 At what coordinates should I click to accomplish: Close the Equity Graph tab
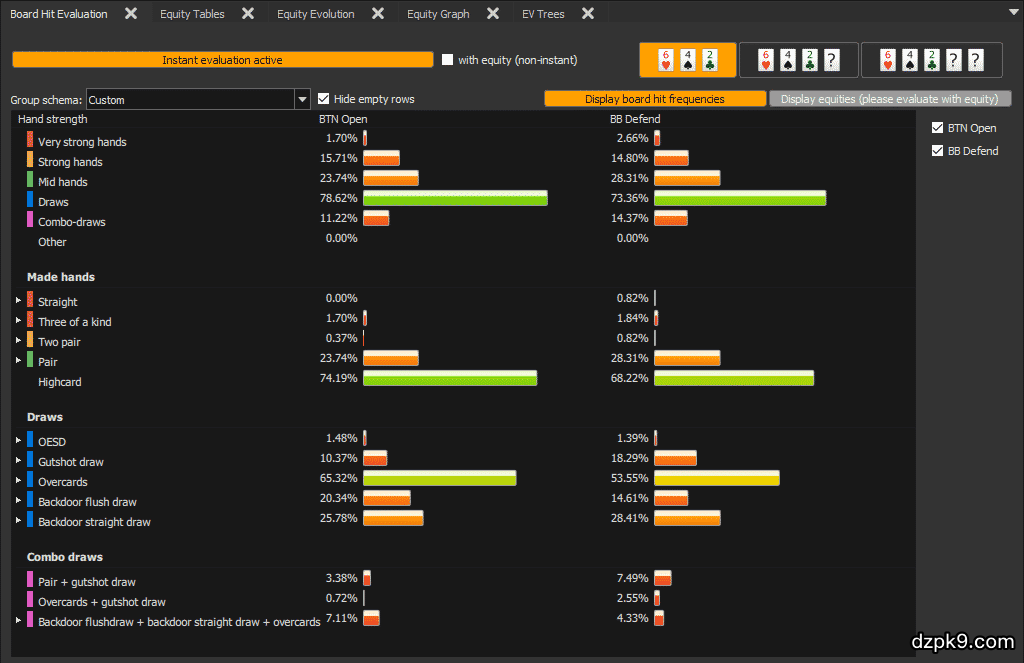[492, 14]
